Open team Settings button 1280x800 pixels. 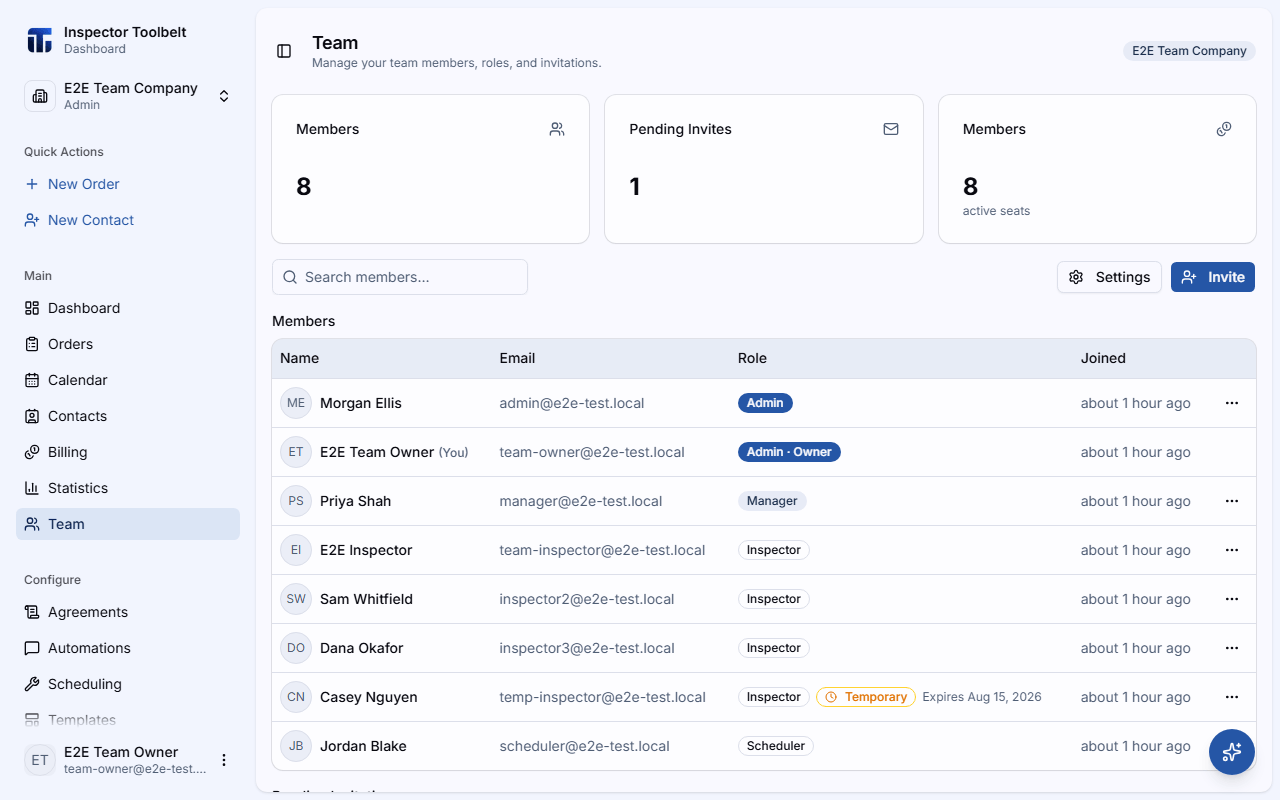click(x=1109, y=277)
